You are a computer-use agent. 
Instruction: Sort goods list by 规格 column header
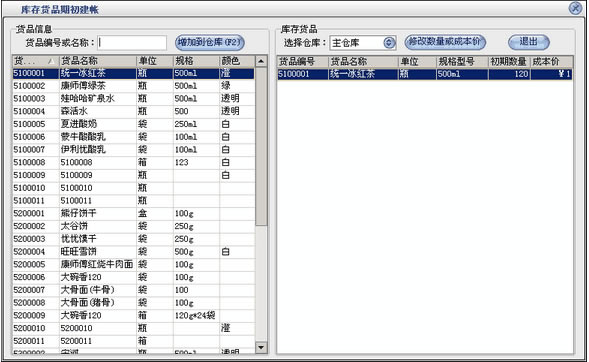point(196,61)
